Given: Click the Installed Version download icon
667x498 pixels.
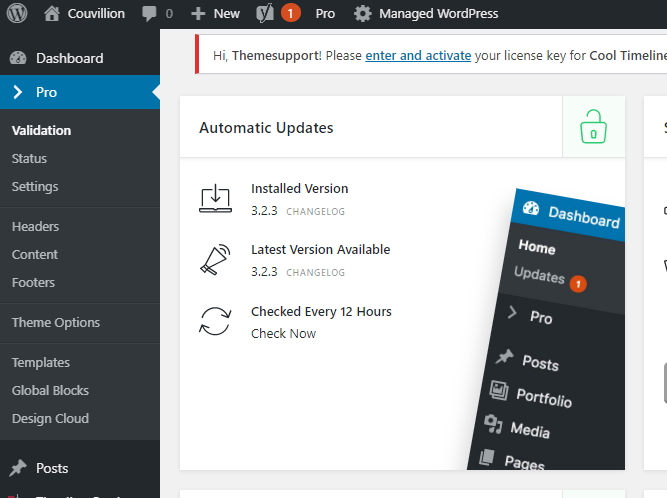Looking at the screenshot, I should click(x=216, y=198).
